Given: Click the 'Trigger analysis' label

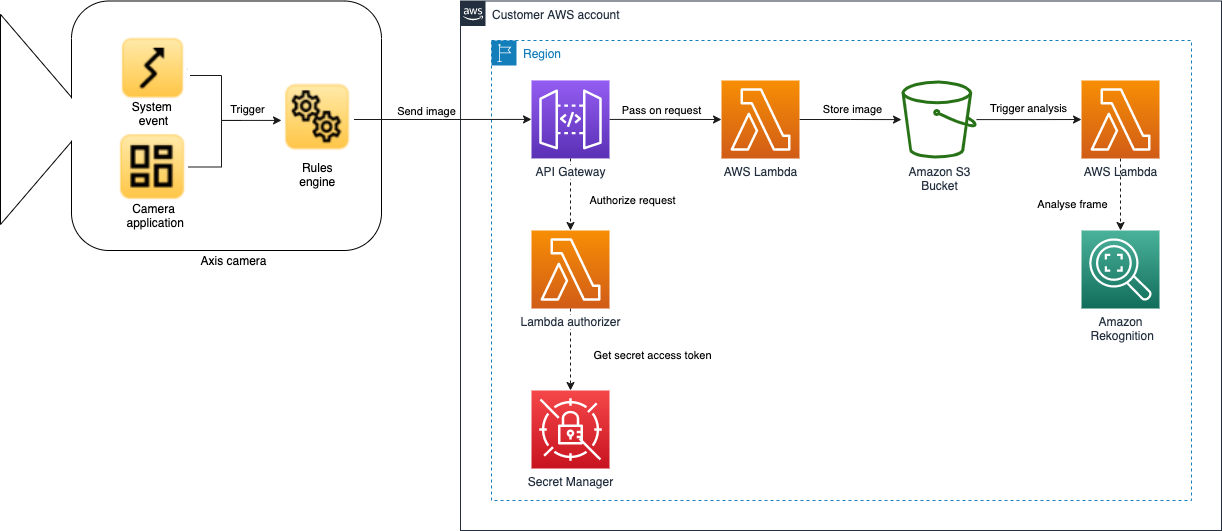Looking at the screenshot, I should (1028, 108).
